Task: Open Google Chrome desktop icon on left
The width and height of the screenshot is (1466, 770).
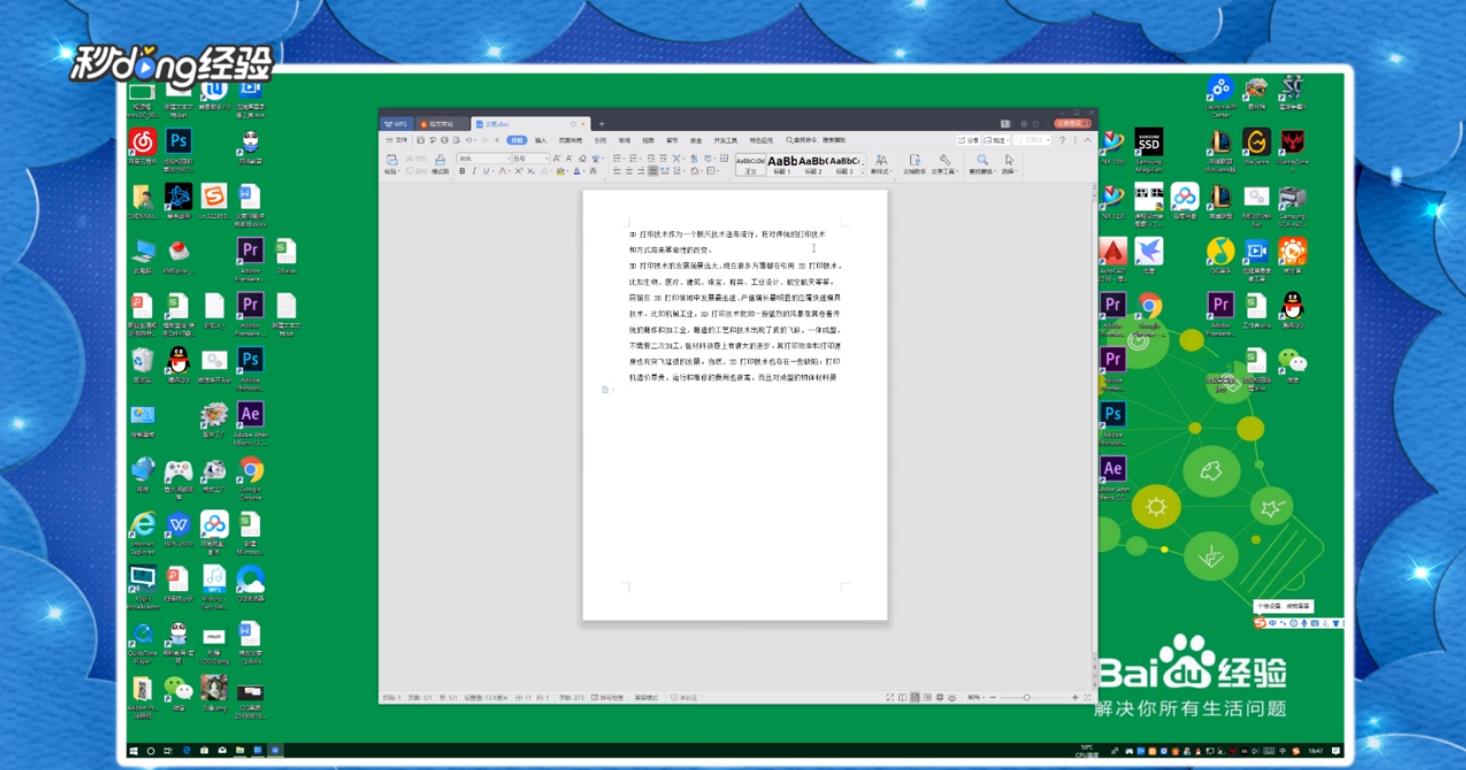Action: pos(251,476)
